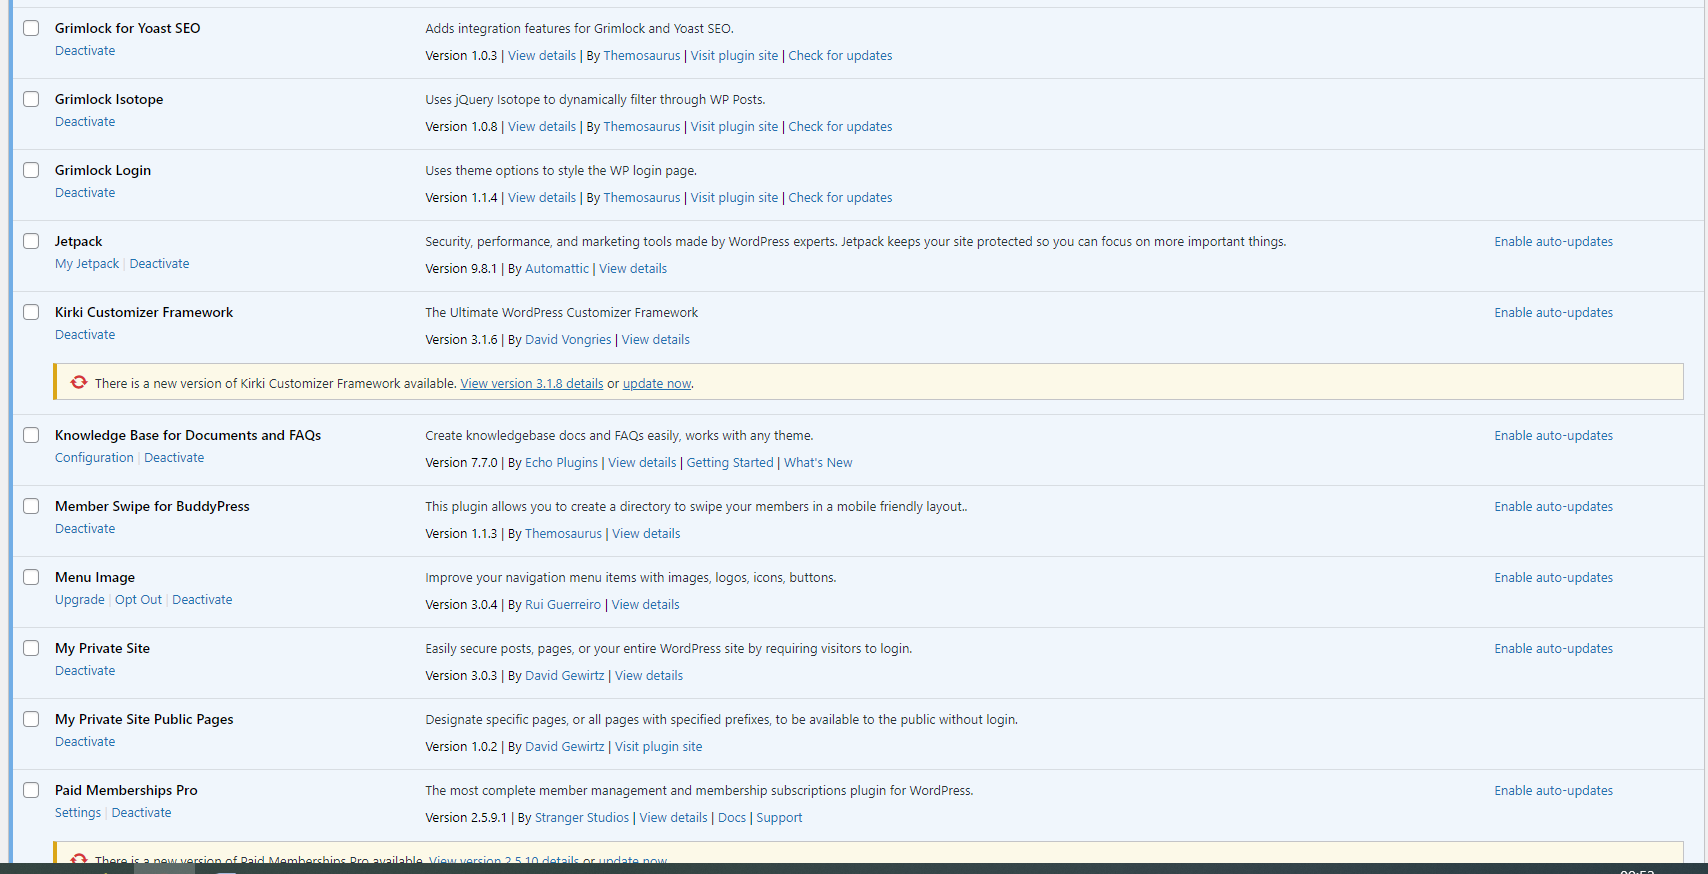Viewport: 1708px width, 874px height.
Task: Click Upgrade under Menu Image
Action: (80, 600)
